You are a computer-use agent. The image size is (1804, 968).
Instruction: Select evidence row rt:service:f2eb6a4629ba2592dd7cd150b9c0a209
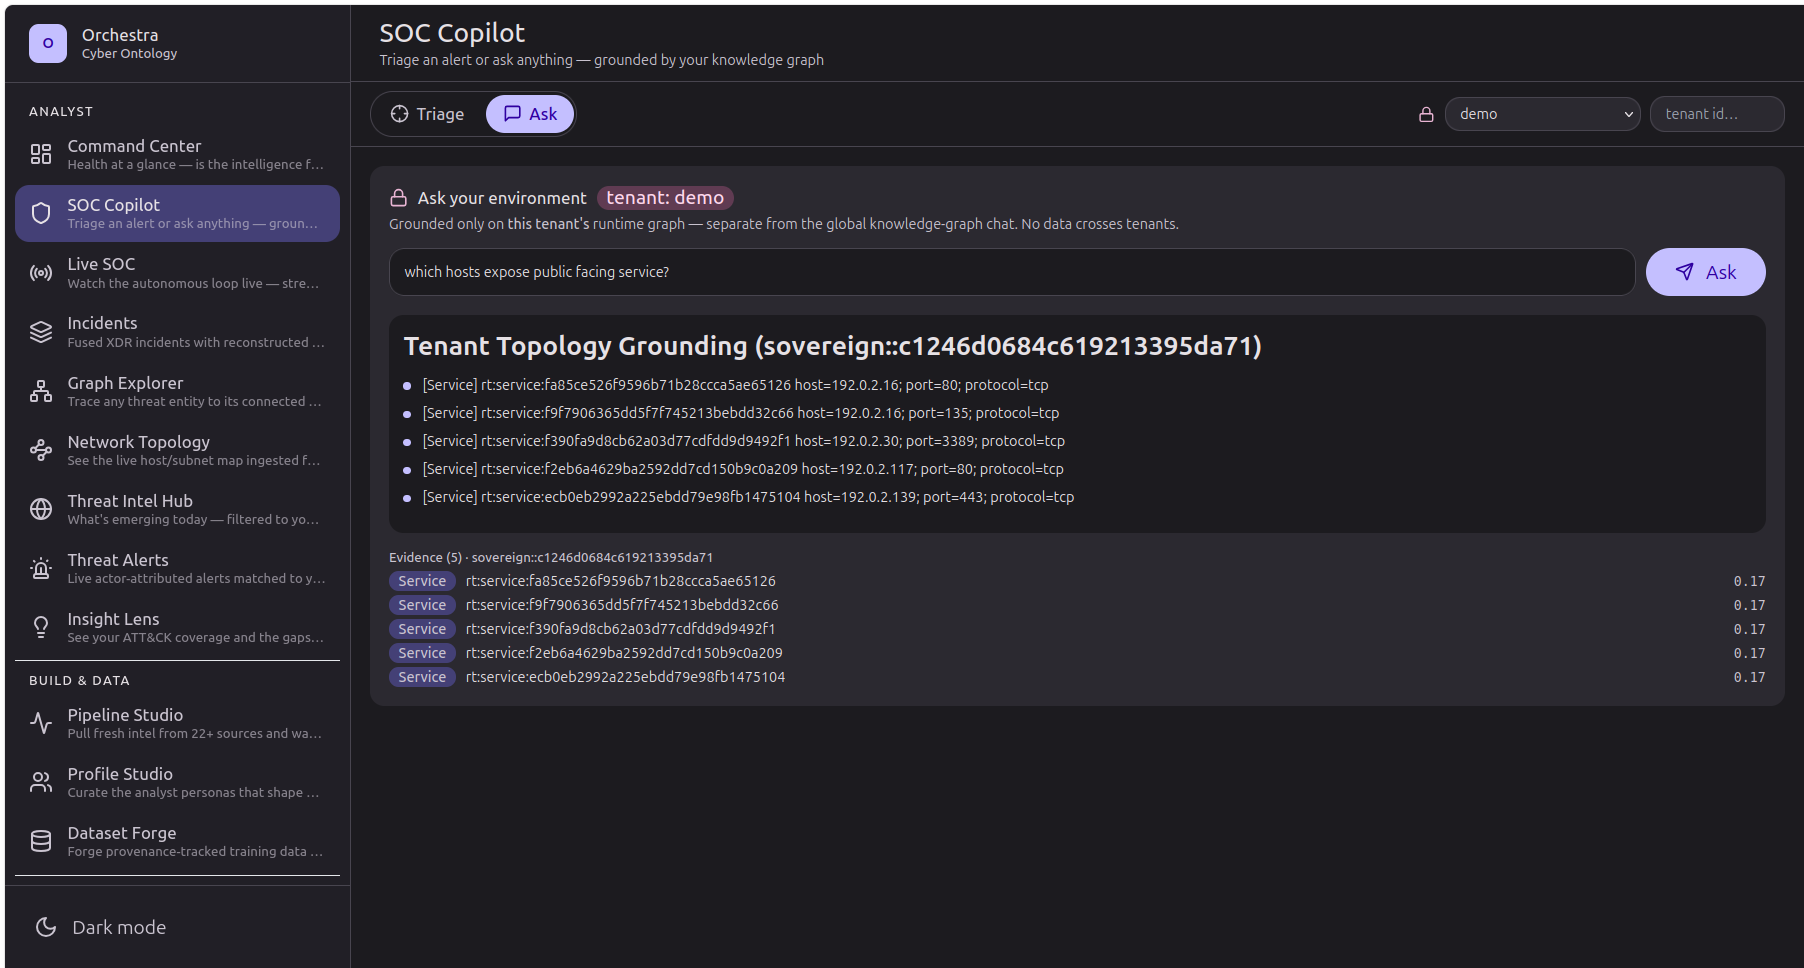1077,653
